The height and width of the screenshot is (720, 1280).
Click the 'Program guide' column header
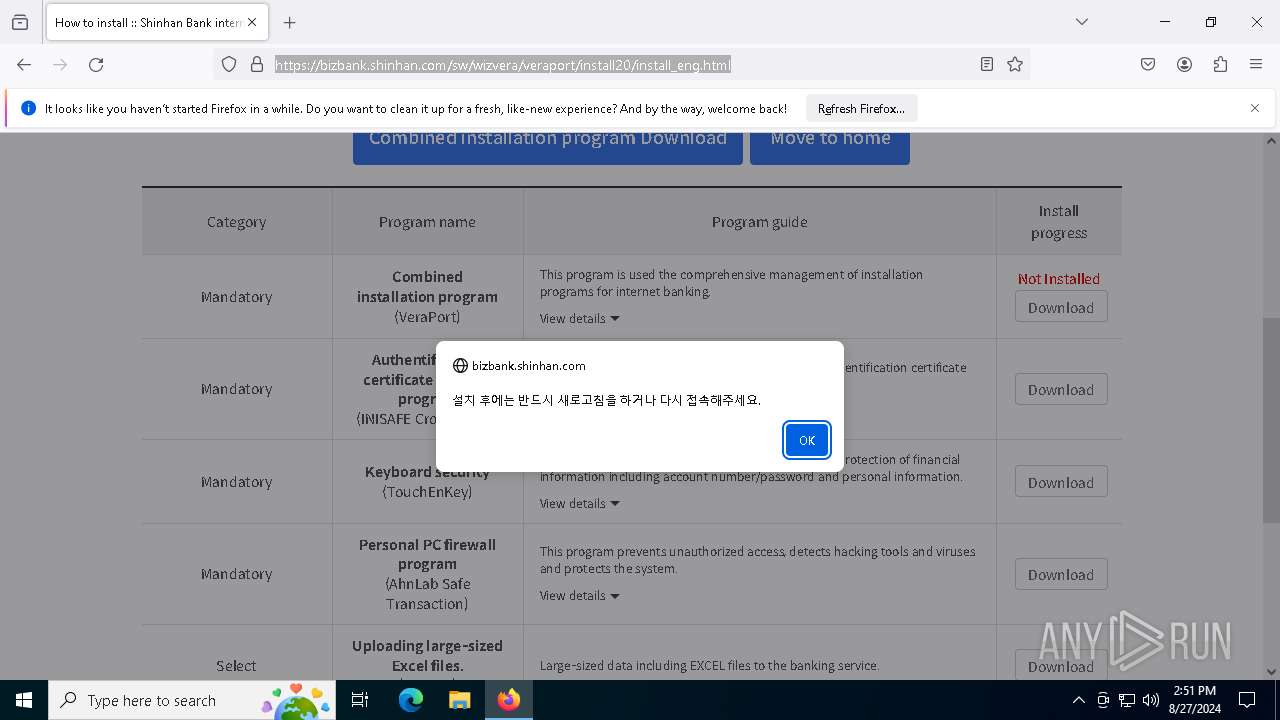(x=760, y=222)
